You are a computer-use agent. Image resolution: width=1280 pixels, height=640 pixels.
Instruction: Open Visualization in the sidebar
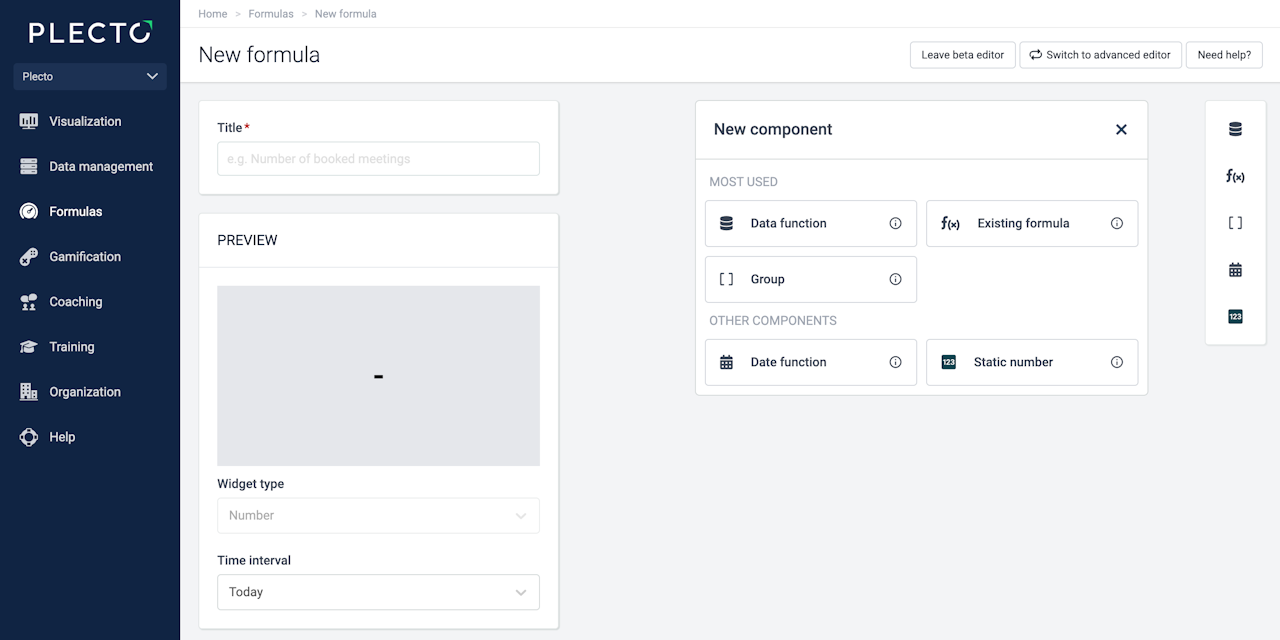(85, 121)
